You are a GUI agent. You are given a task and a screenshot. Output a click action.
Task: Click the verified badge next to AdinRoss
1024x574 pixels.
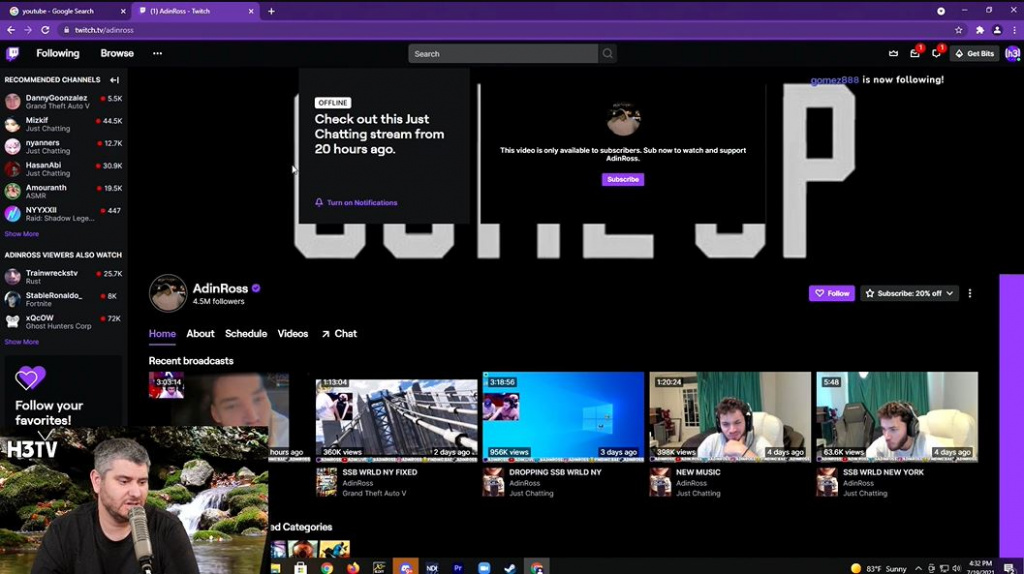pos(256,288)
